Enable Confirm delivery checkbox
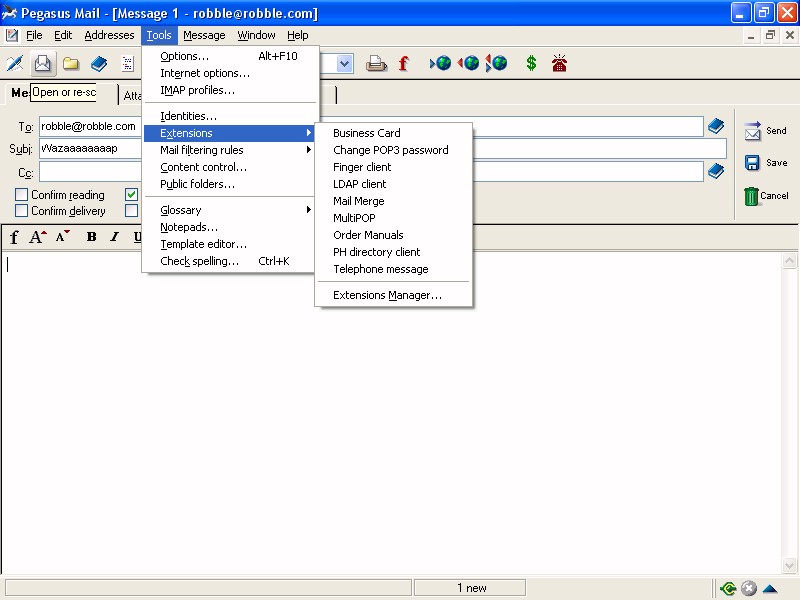Image resolution: width=800 pixels, height=600 pixels. coord(21,210)
